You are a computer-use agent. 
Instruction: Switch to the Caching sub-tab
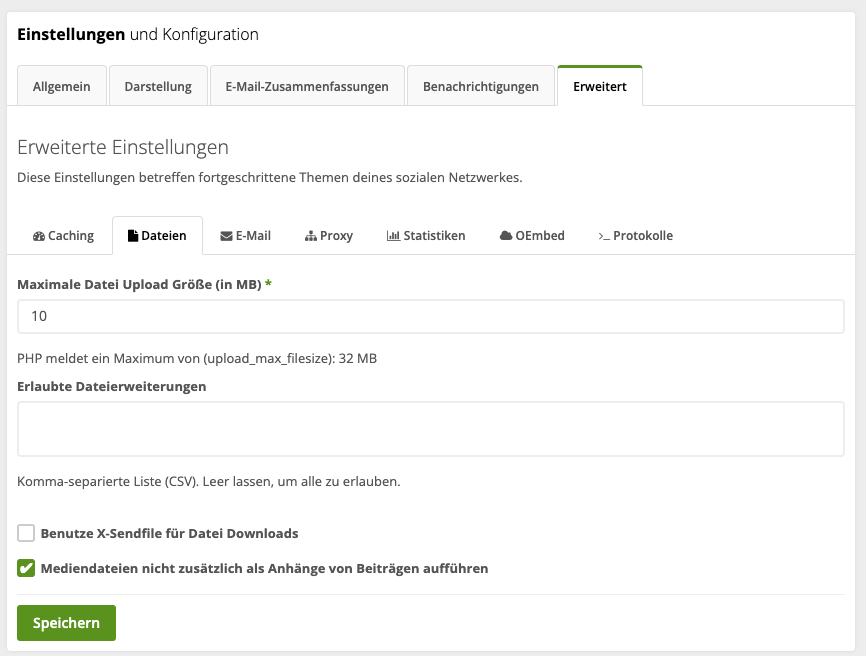pos(63,235)
